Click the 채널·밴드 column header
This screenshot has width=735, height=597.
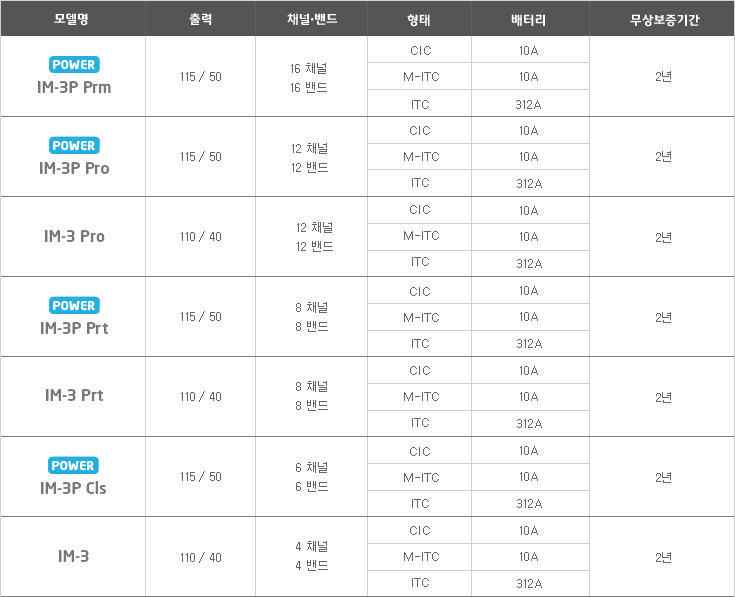(x=311, y=19)
